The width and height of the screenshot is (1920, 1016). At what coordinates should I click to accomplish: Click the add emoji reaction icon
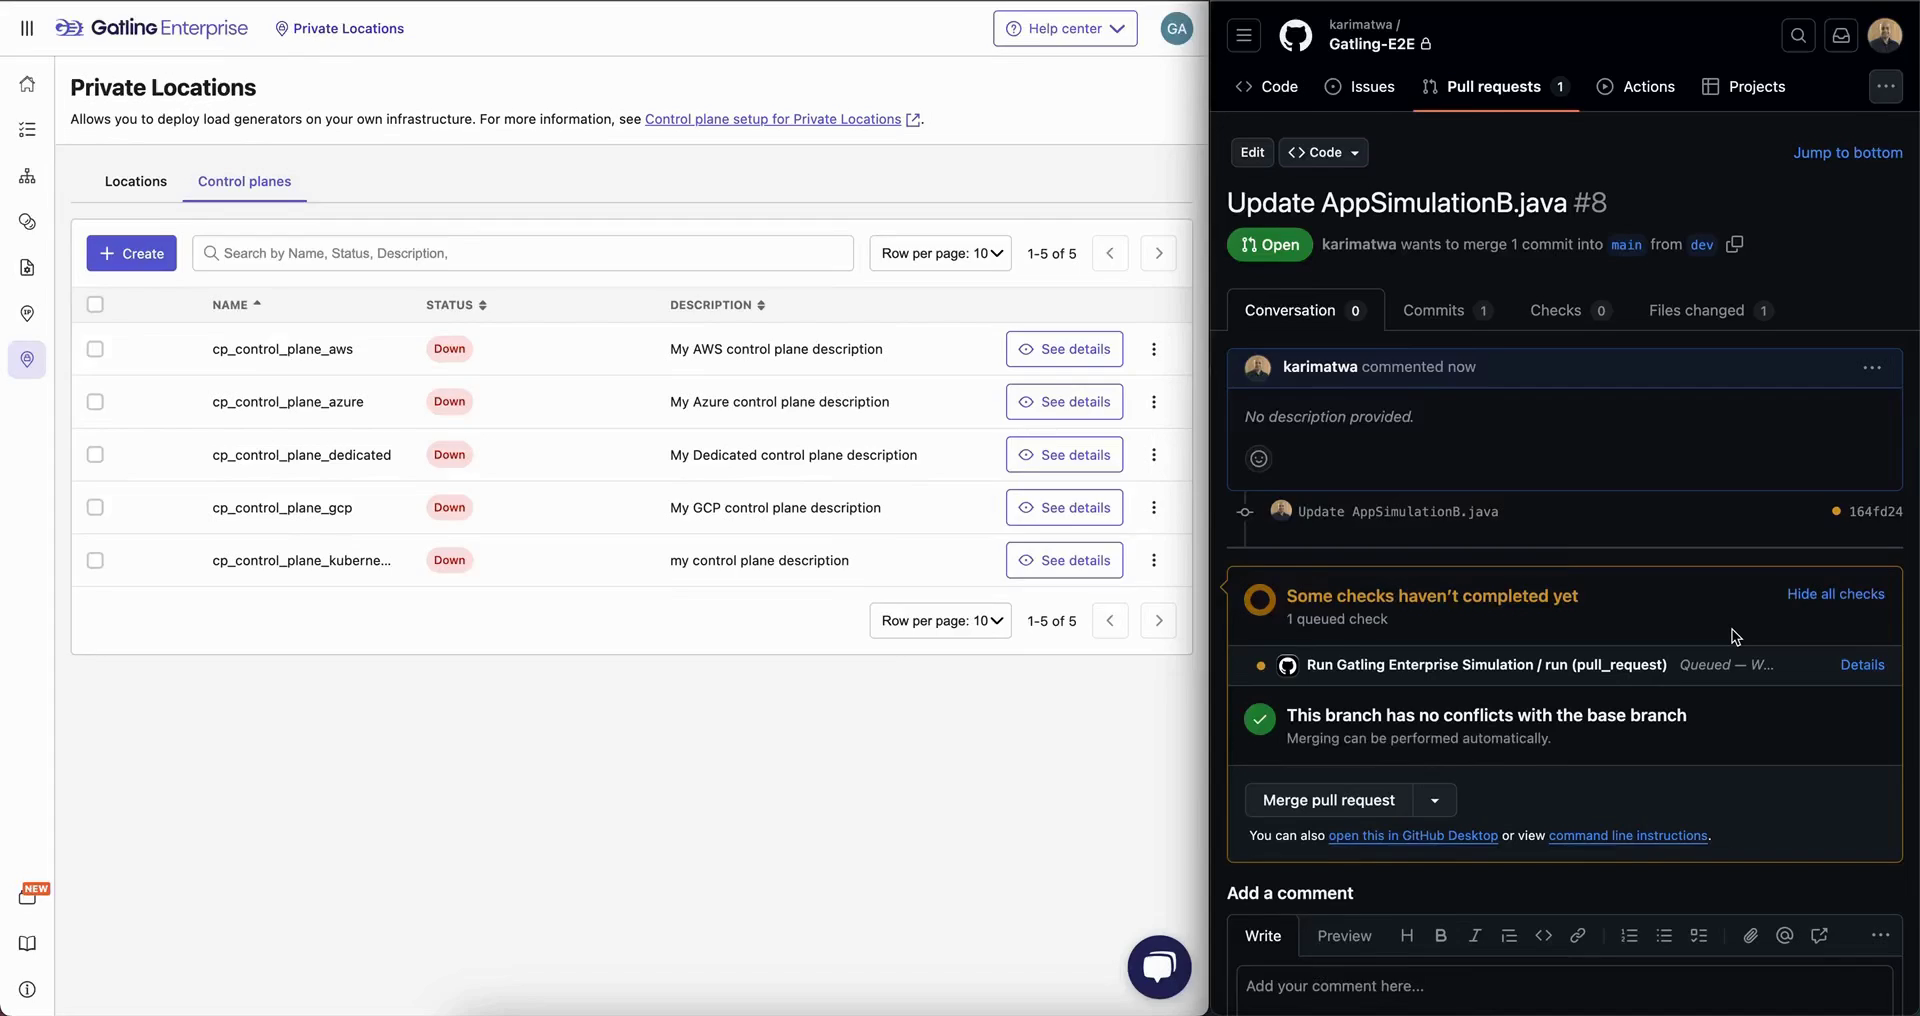pos(1258,459)
